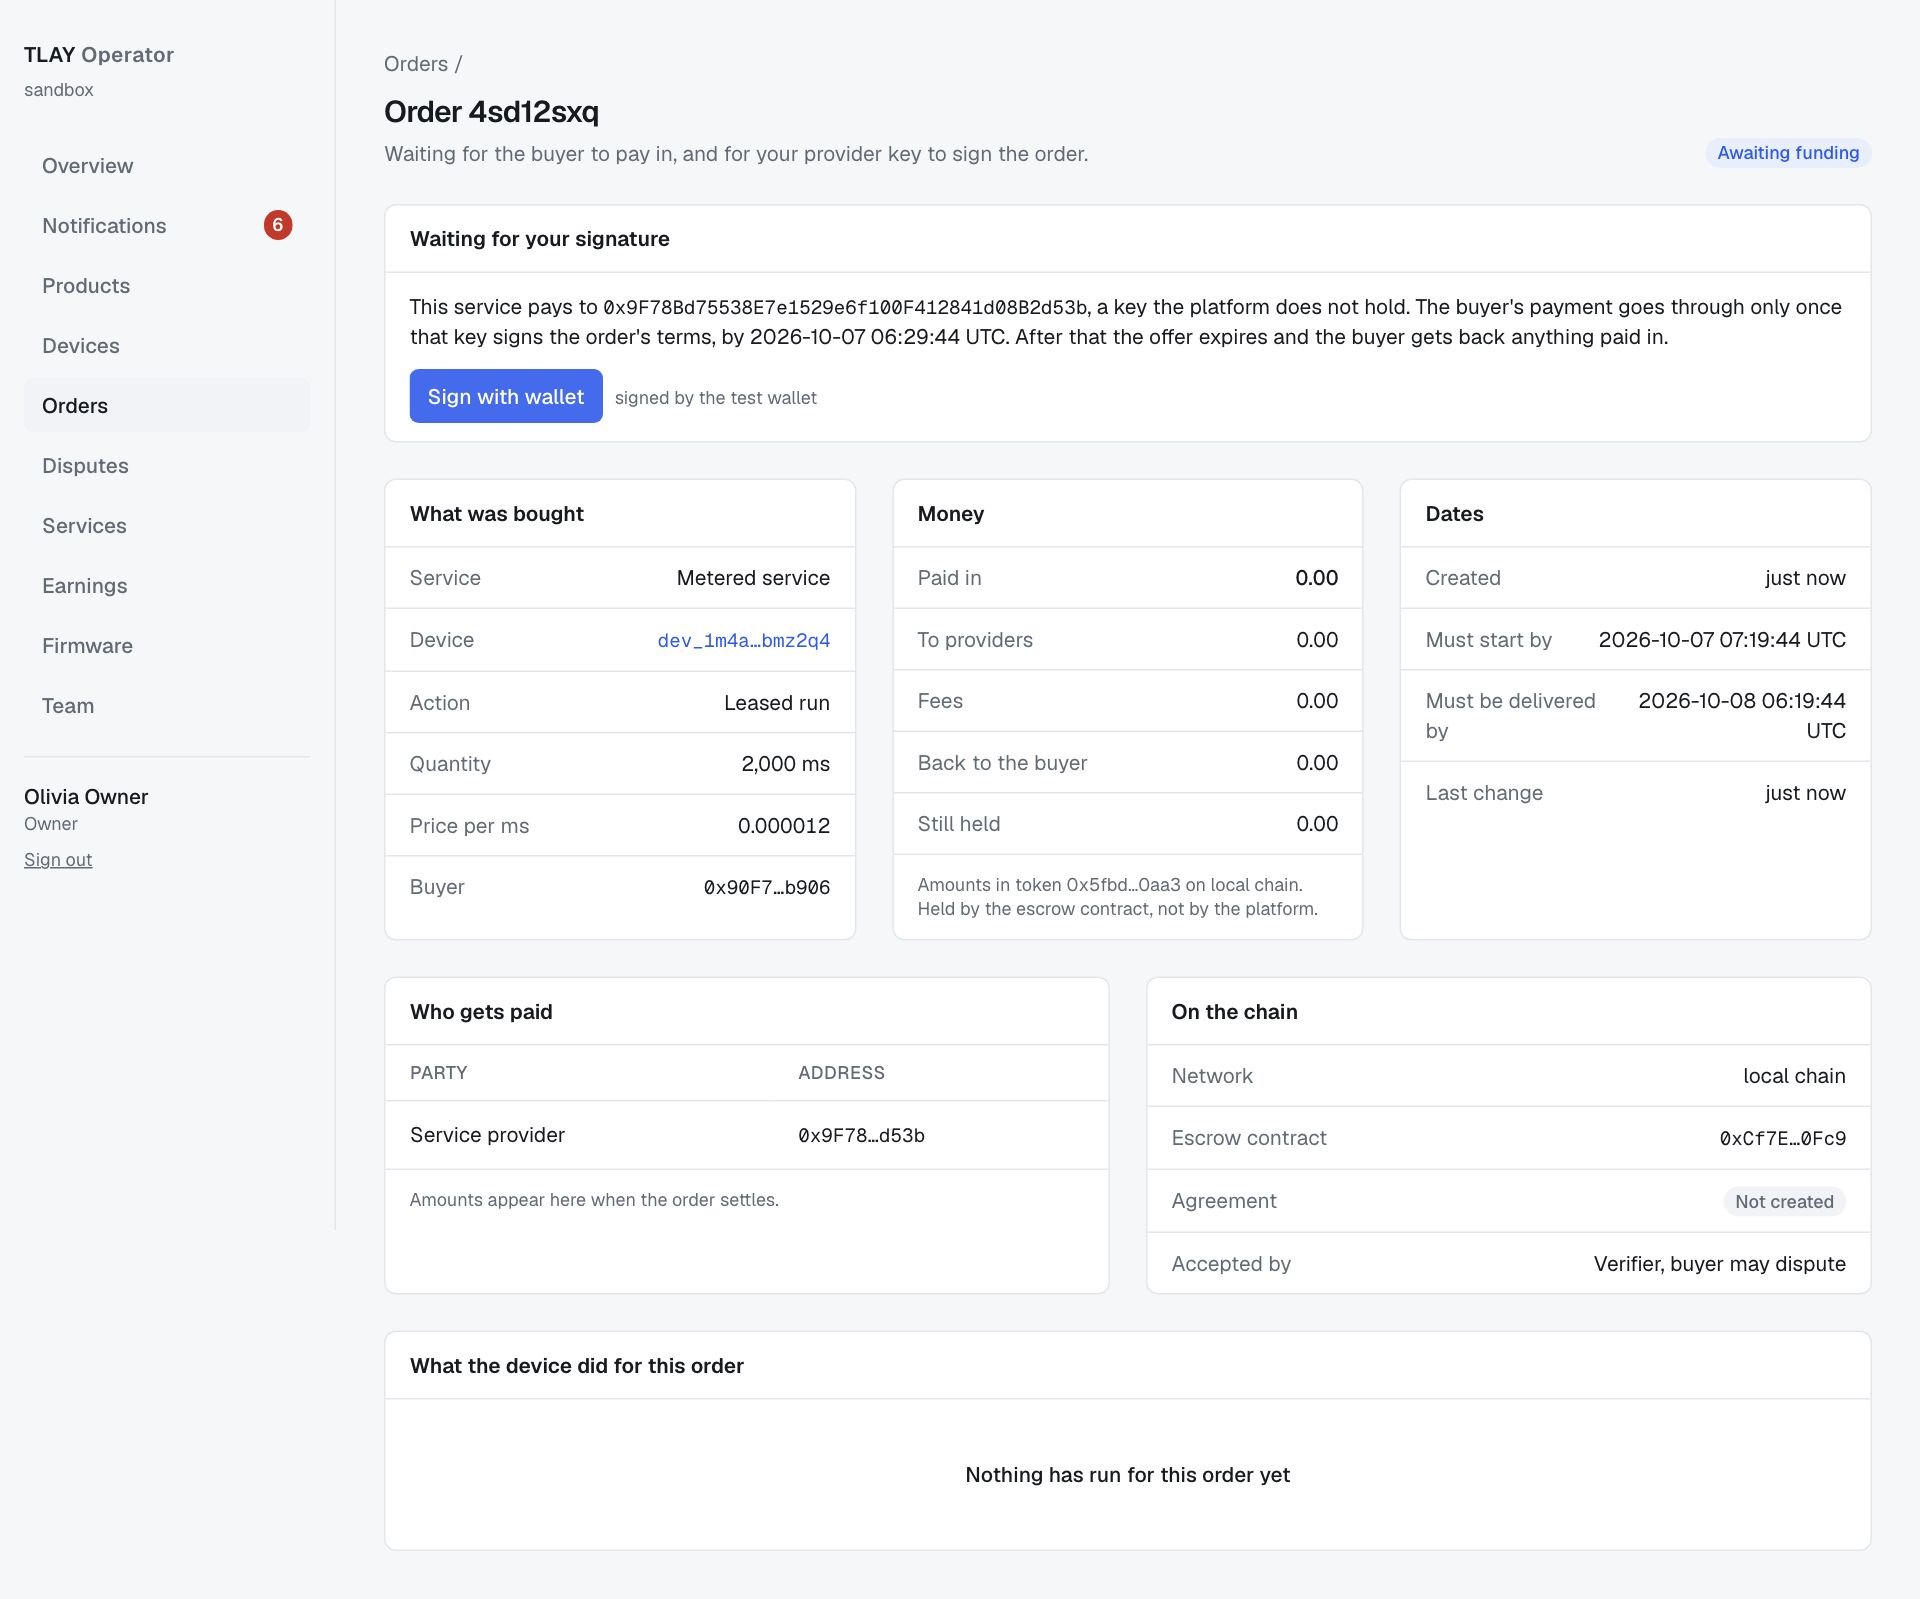Click the ADDRESS column header
The height and width of the screenshot is (1599, 1920).
tap(841, 1073)
